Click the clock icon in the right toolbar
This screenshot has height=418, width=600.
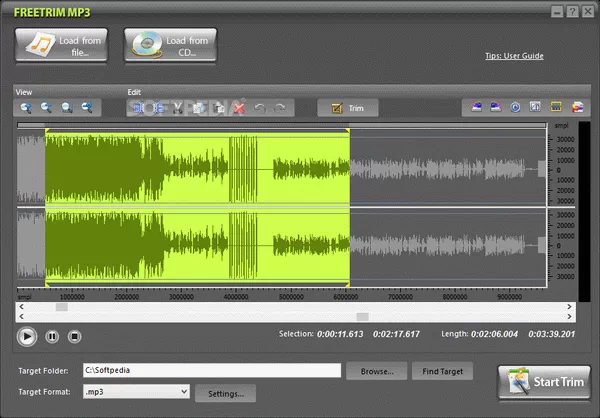coord(515,107)
